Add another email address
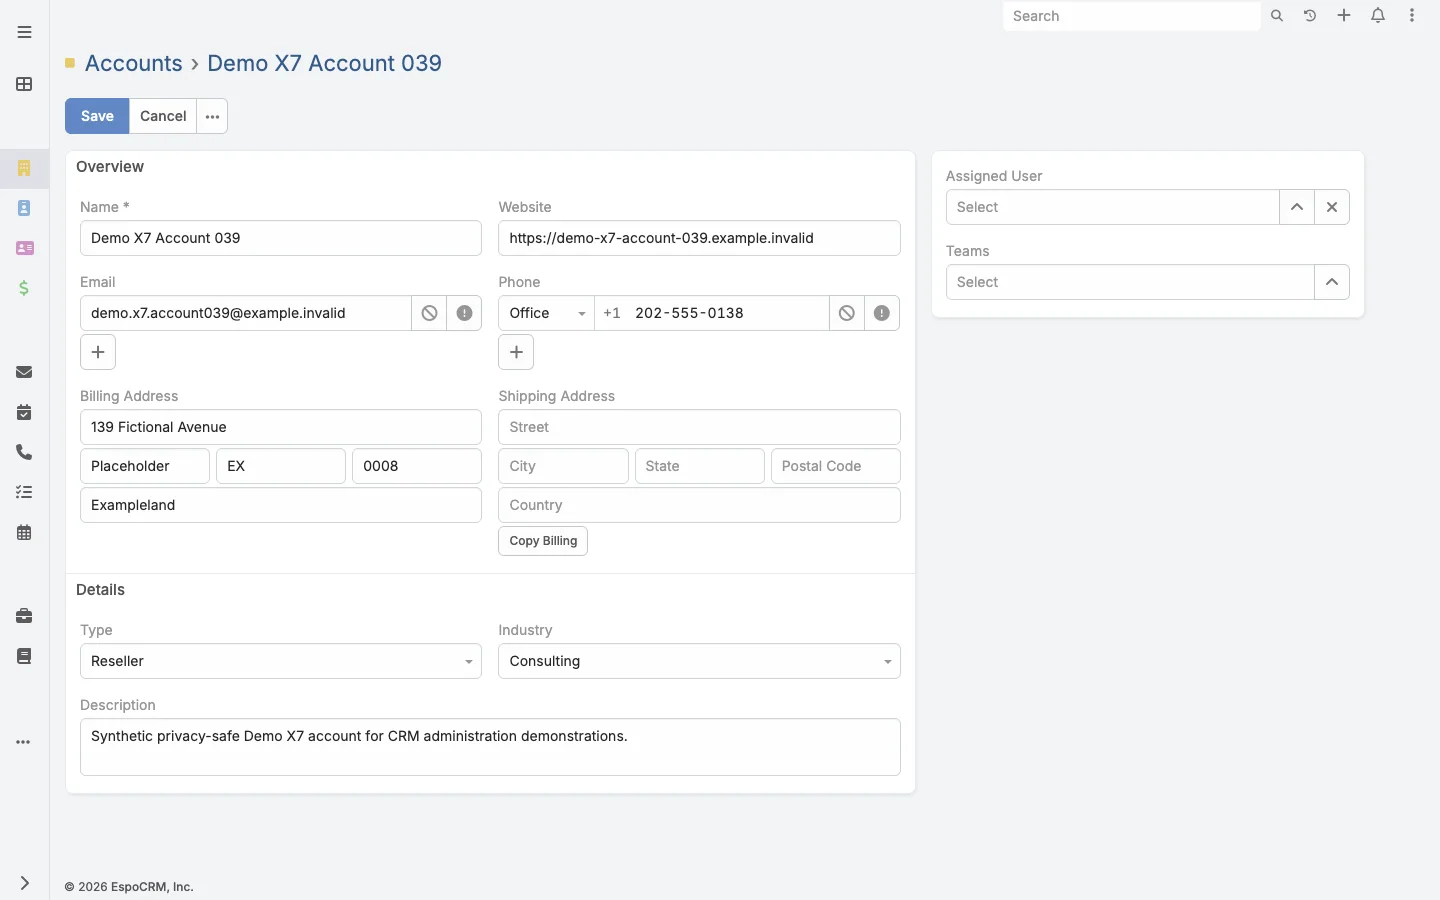This screenshot has width=1440, height=900. 98,352
